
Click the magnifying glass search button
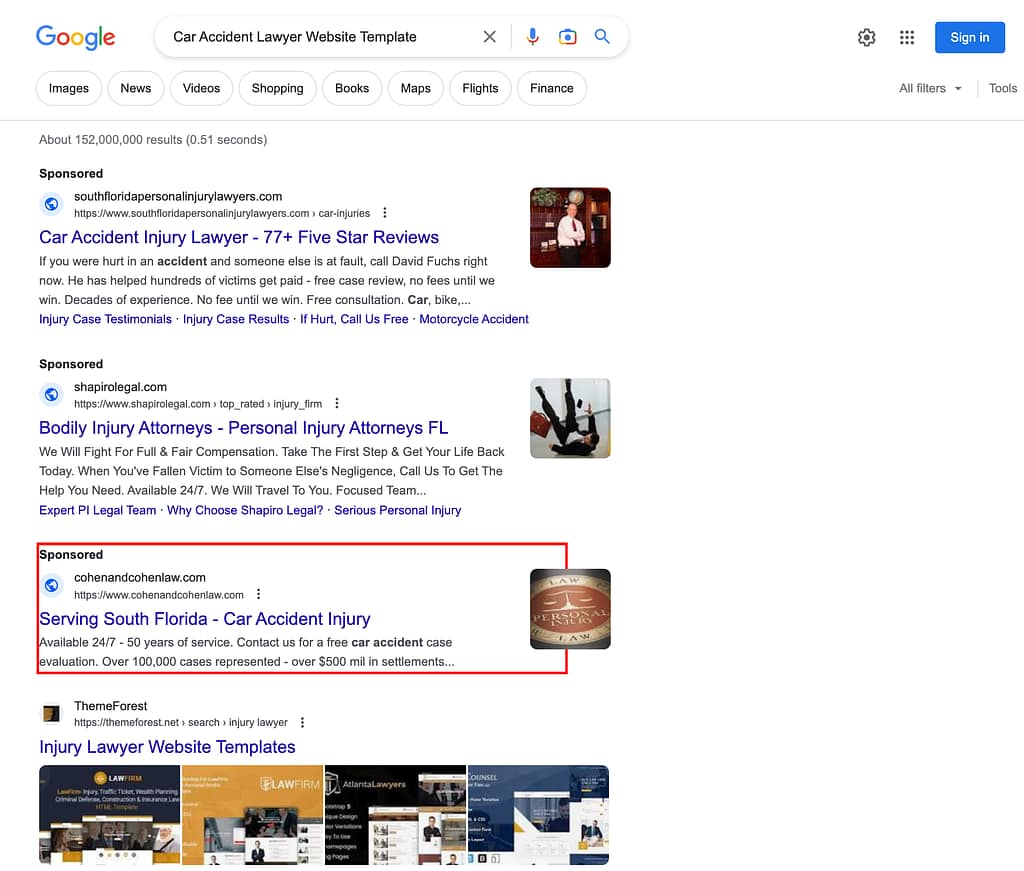(602, 37)
